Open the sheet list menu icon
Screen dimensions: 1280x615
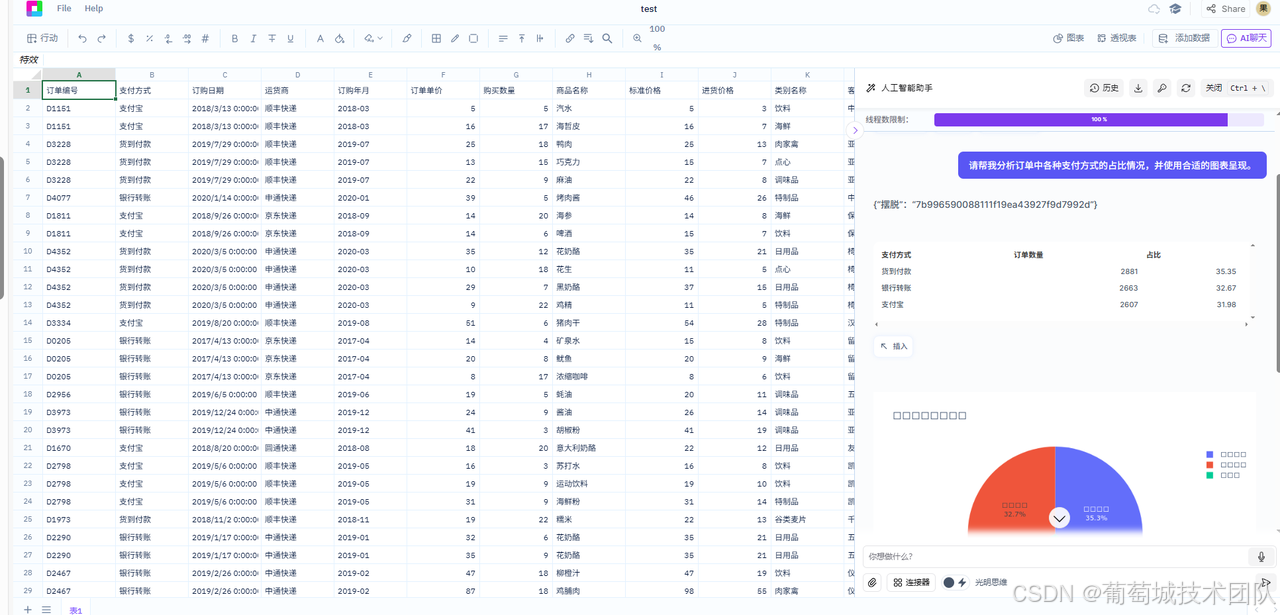click(46, 609)
